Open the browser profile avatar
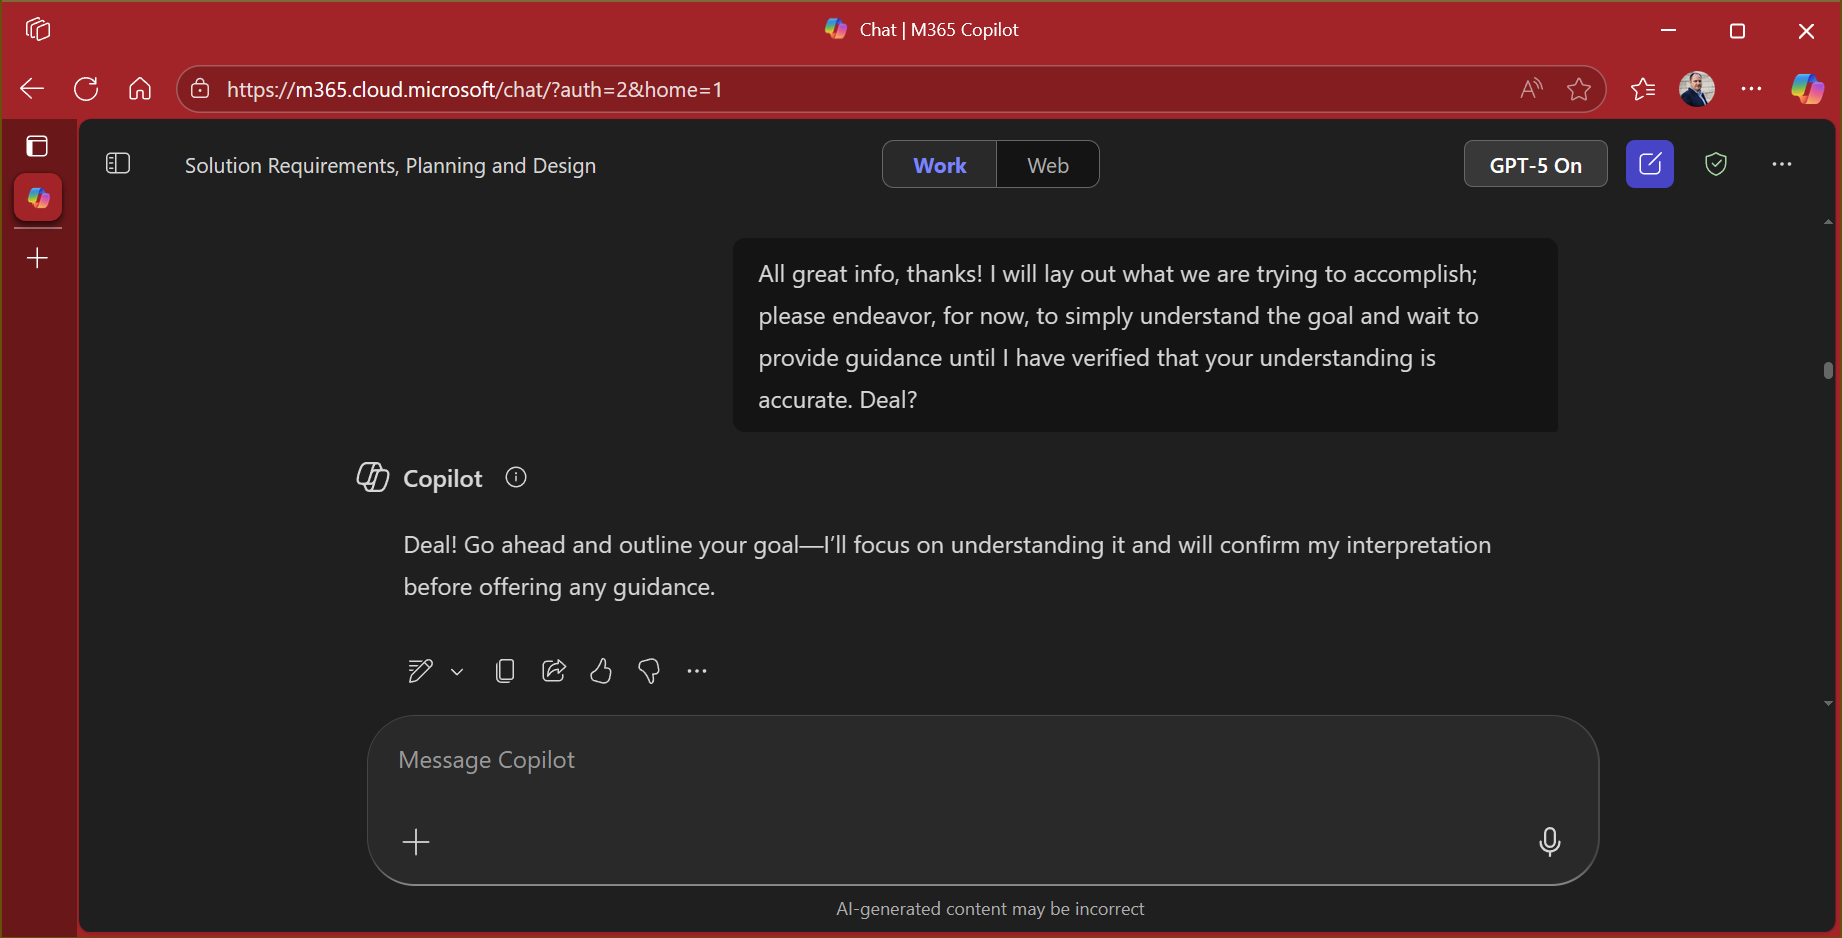The height and width of the screenshot is (938, 1842). (1697, 89)
